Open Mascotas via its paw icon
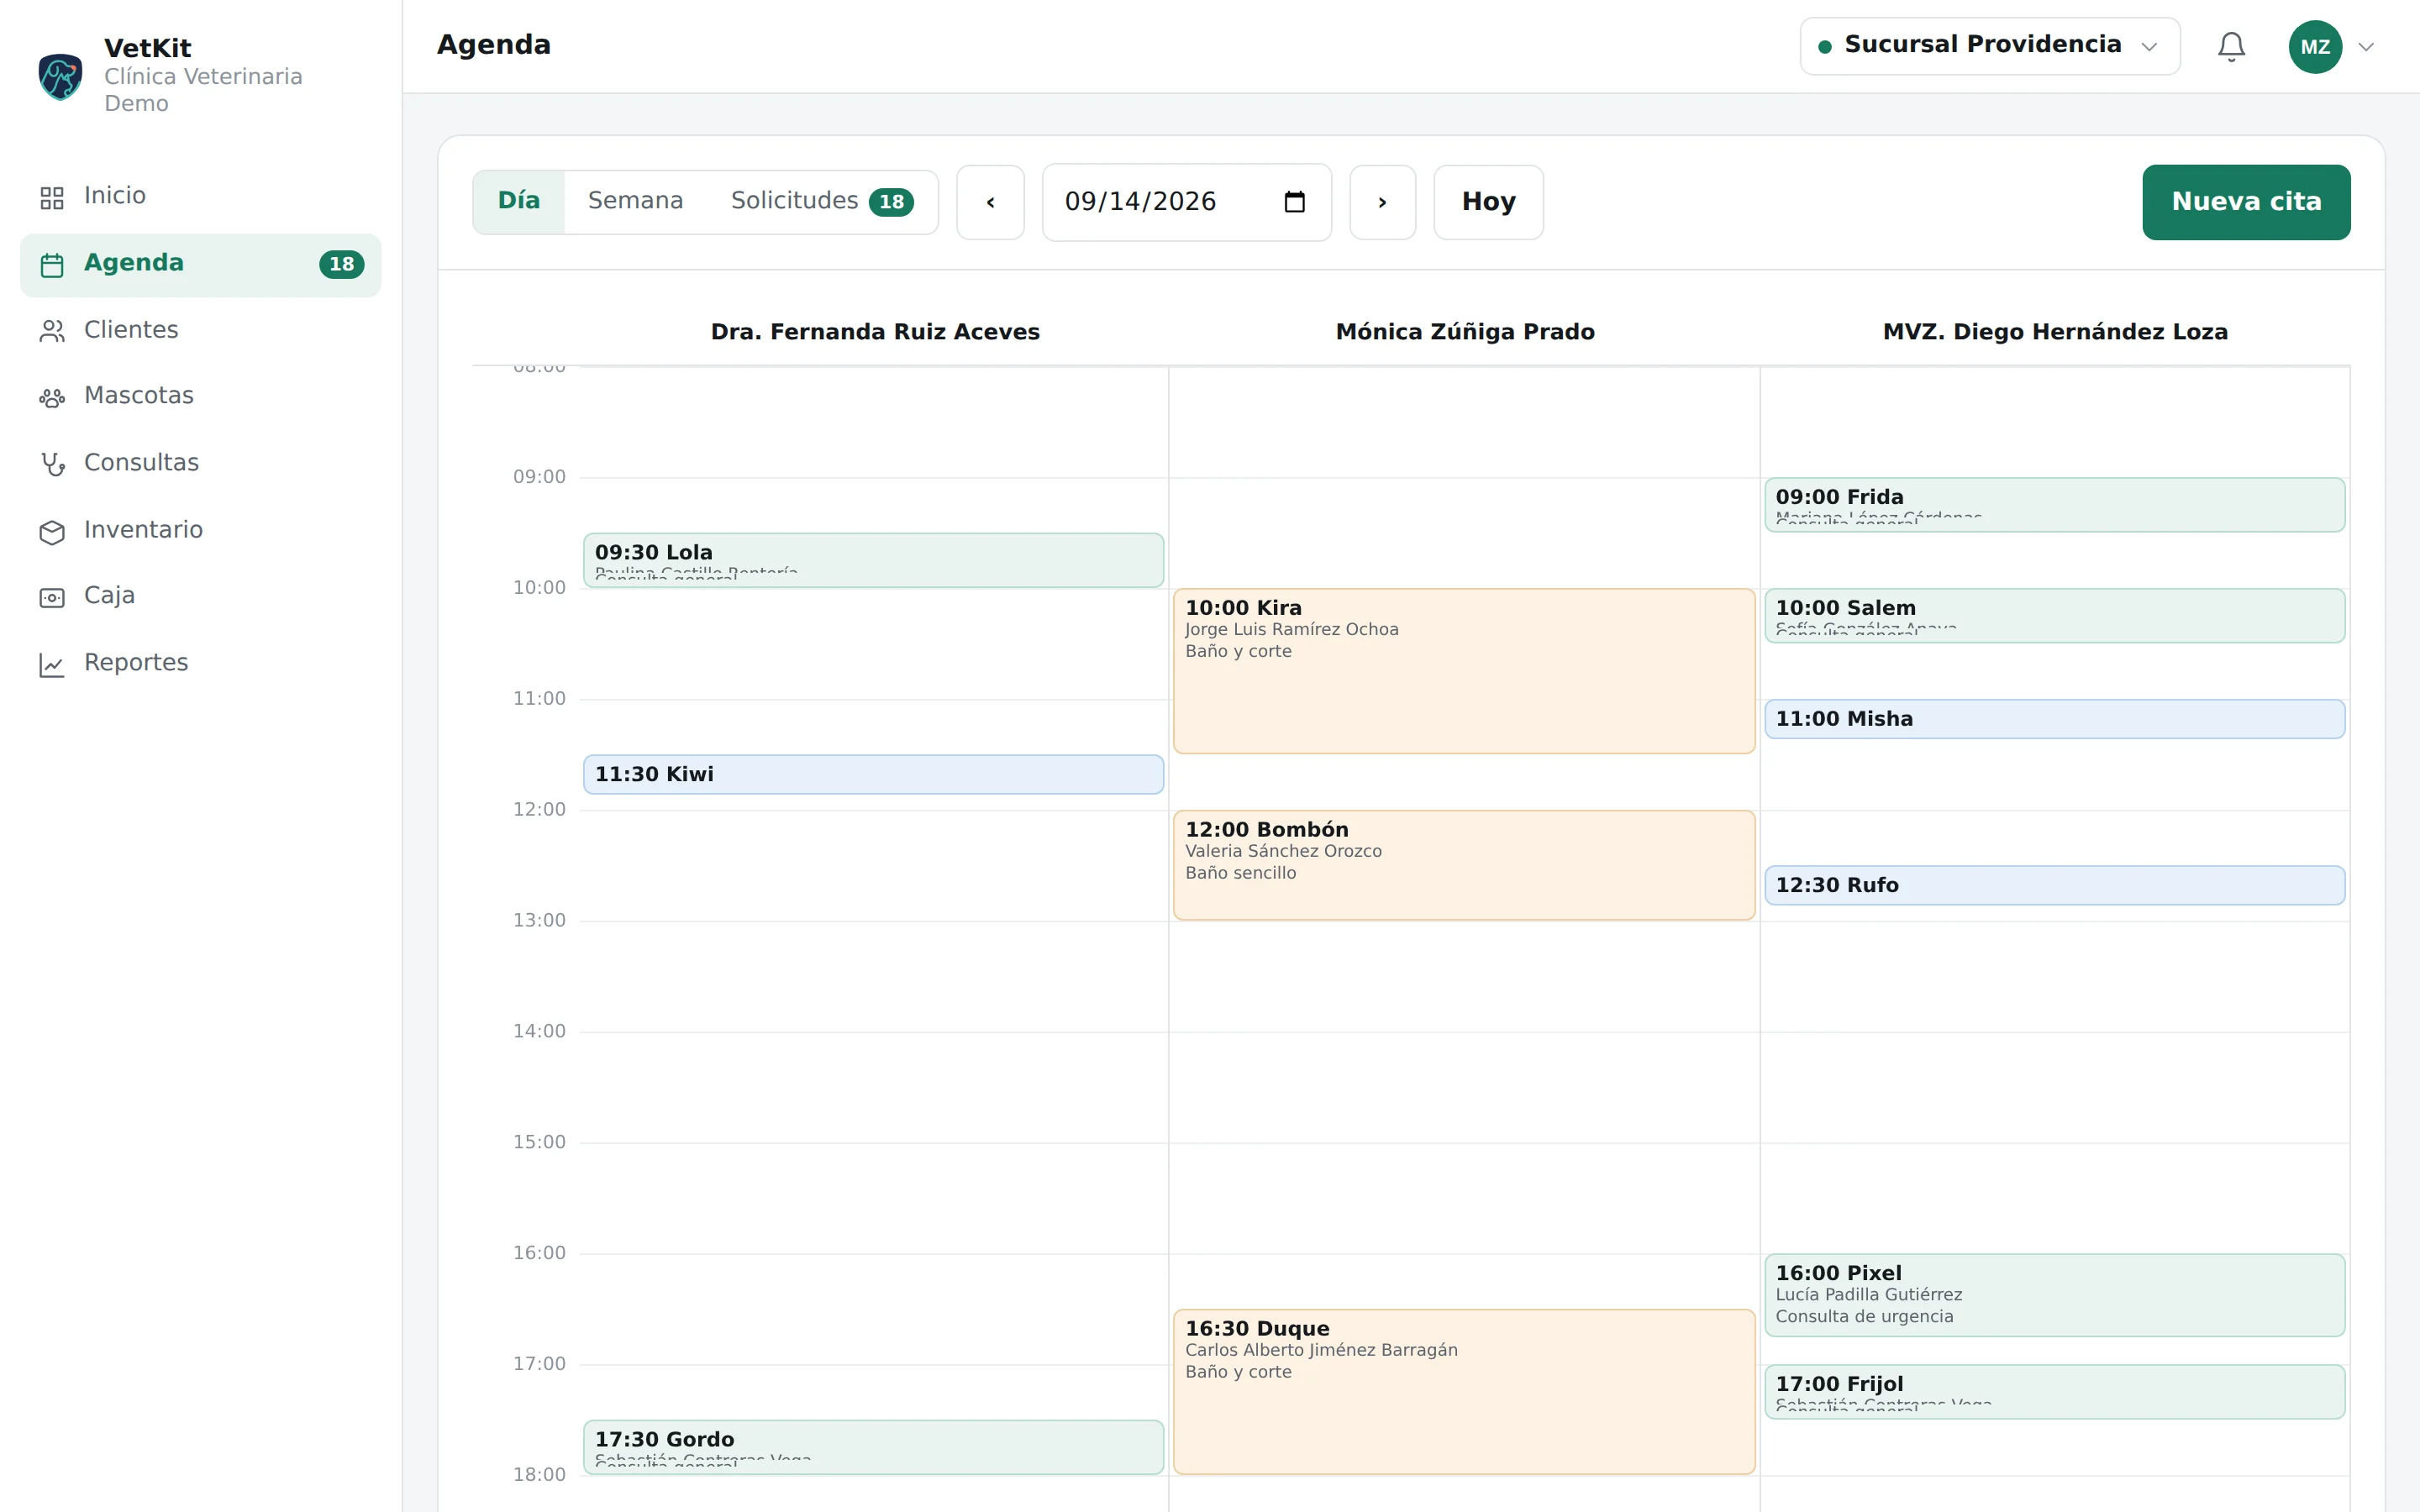 tap(52, 397)
